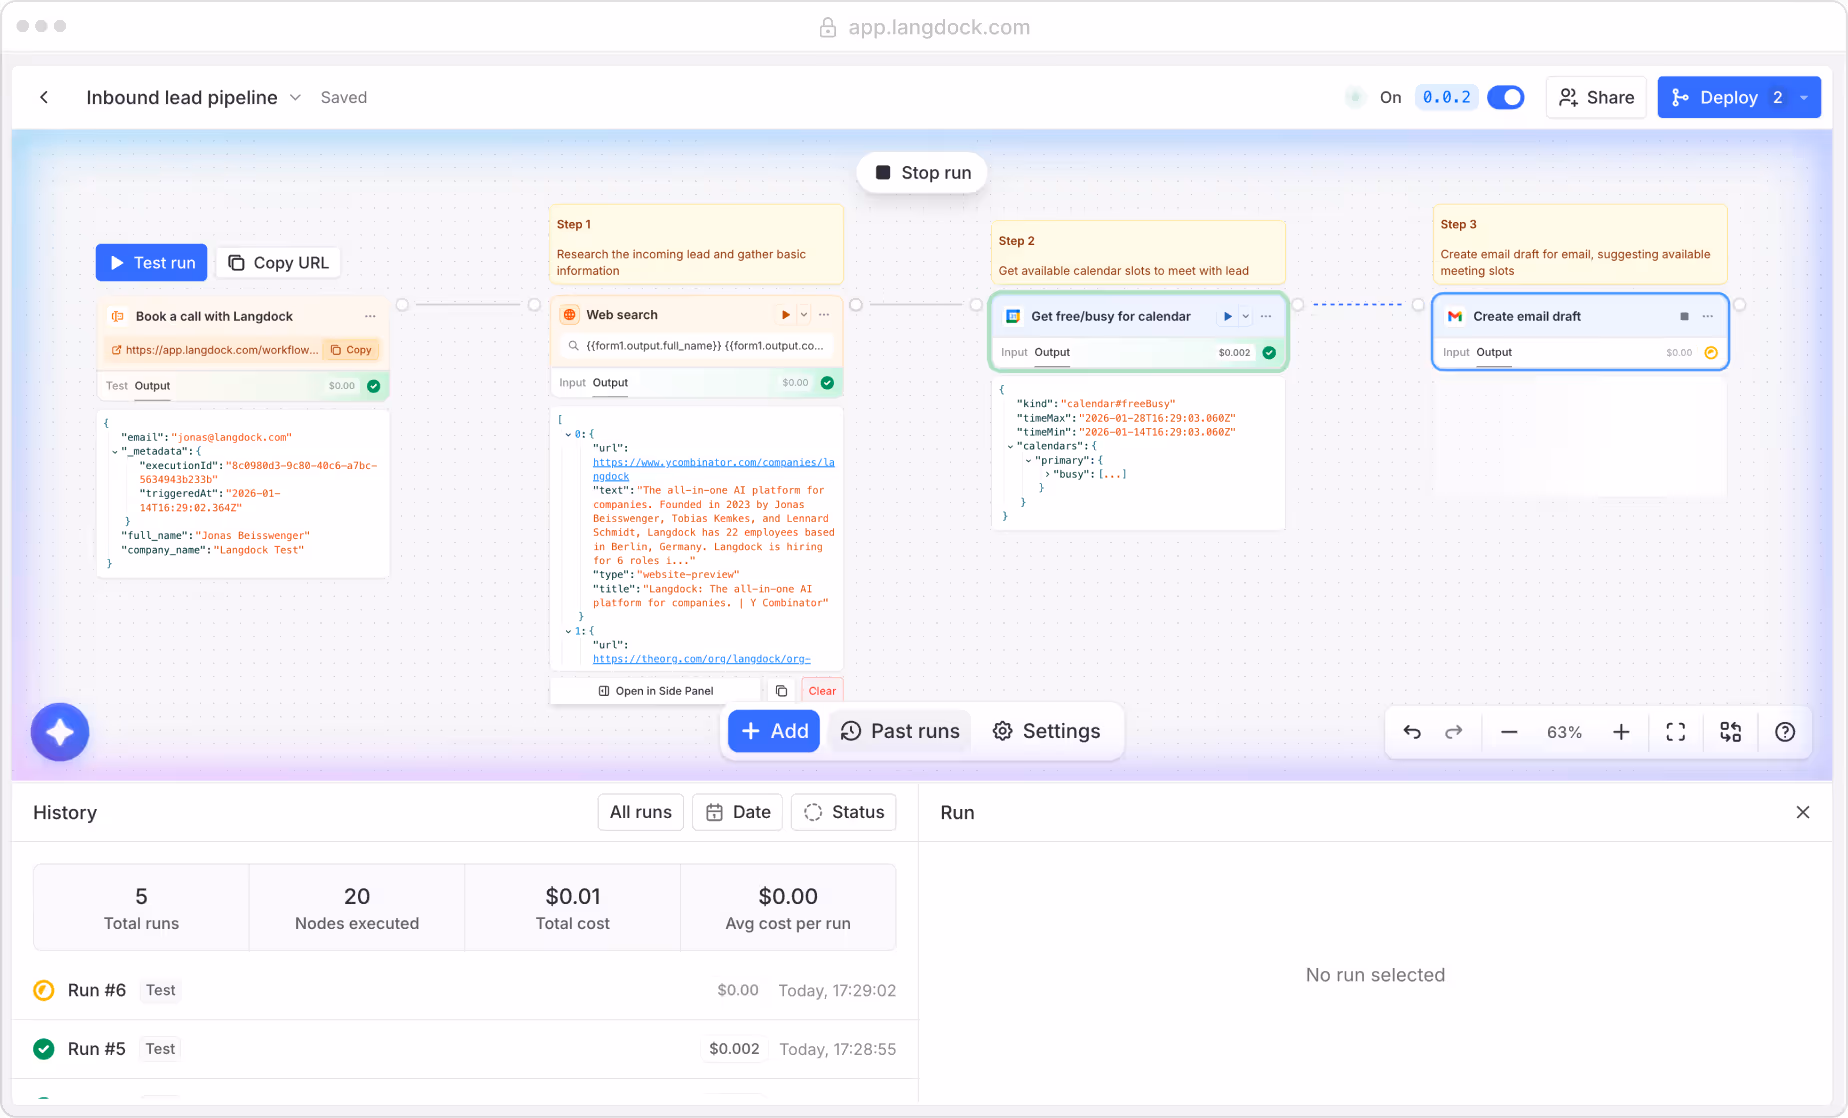Image resolution: width=1848 pixels, height=1118 pixels.
Task: Open Create email draft more menu
Action: pos(1708,317)
